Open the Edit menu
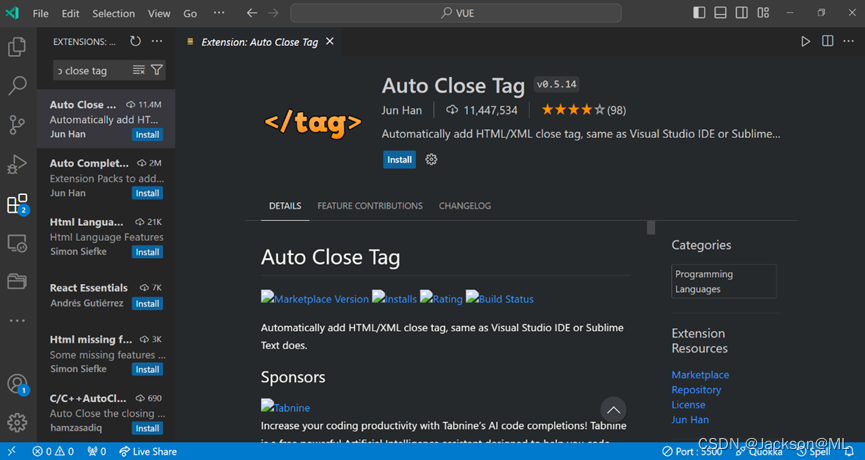The width and height of the screenshot is (865, 460). click(x=70, y=13)
